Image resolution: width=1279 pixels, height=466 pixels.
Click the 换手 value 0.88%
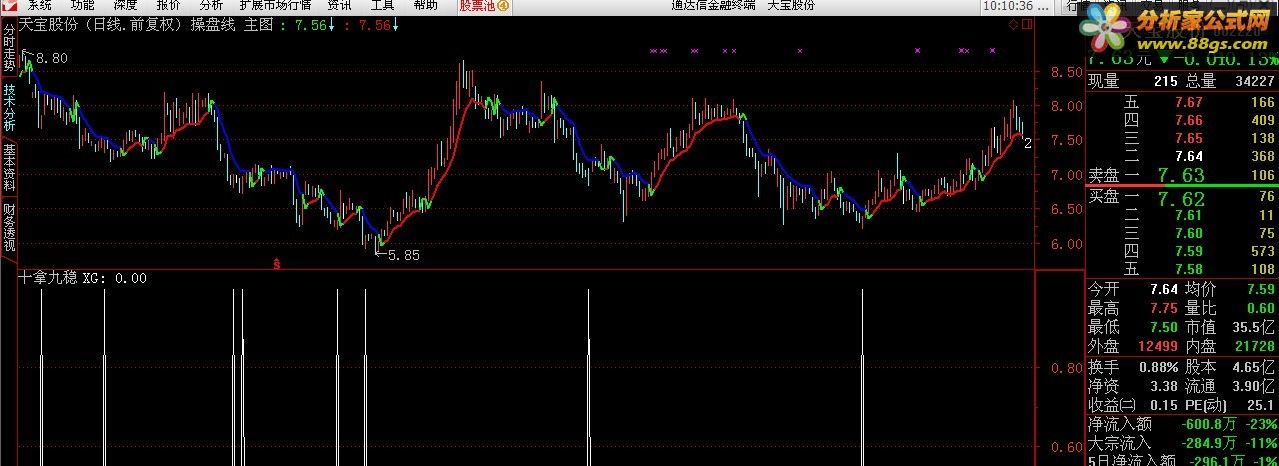click(x=1159, y=367)
